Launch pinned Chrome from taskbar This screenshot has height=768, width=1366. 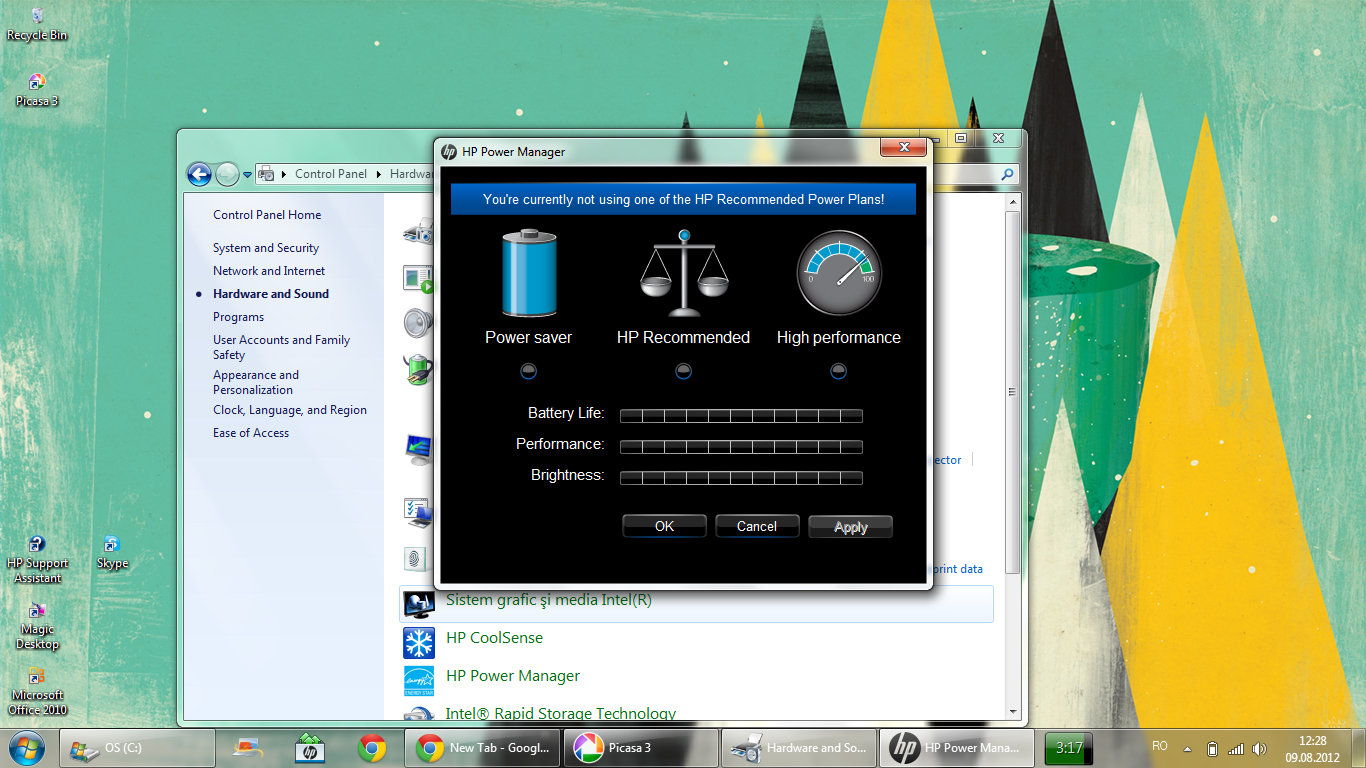point(372,748)
